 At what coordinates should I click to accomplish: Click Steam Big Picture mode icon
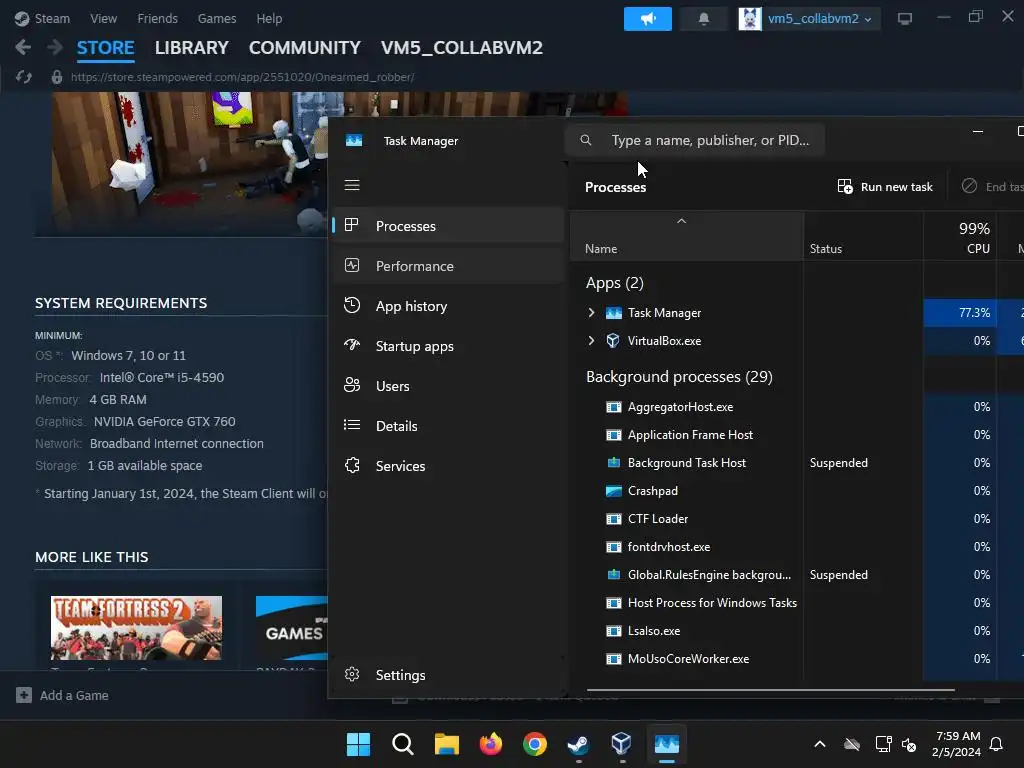pos(904,19)
